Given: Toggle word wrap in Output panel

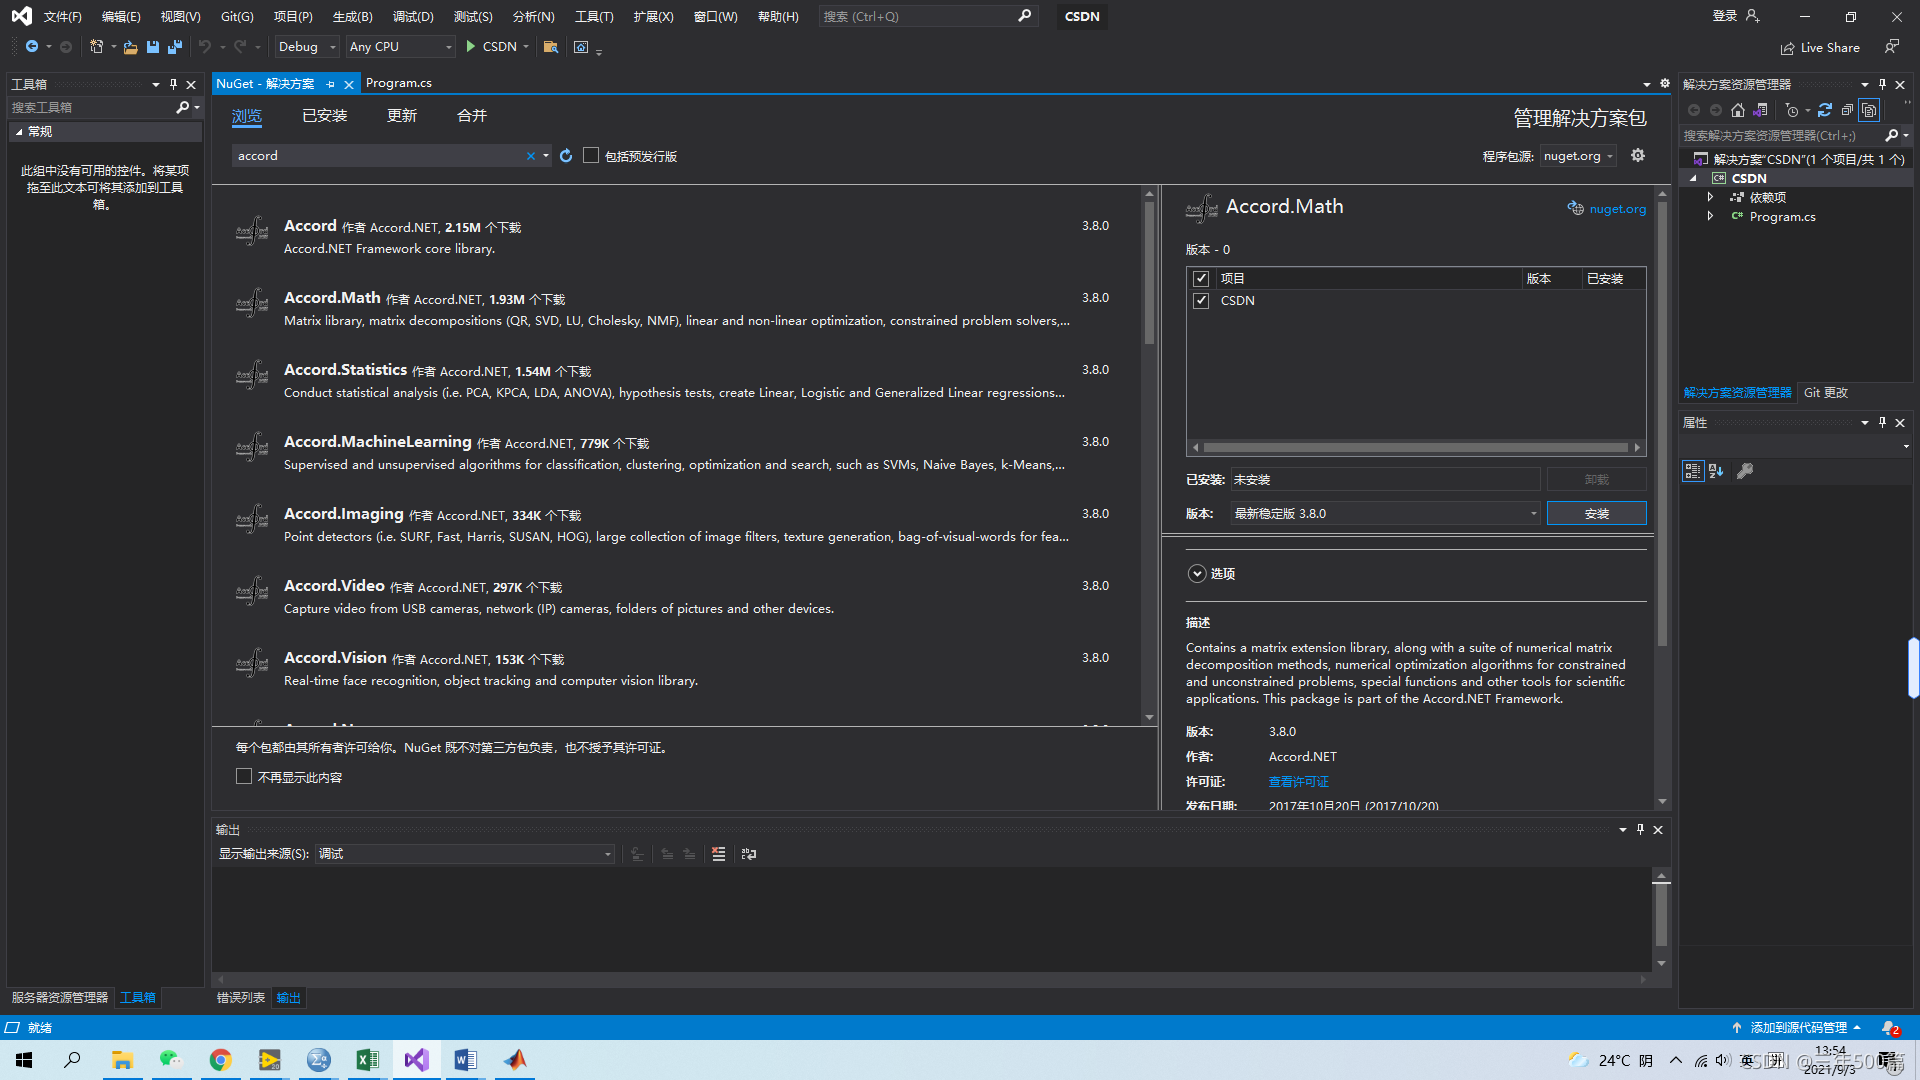Looking at the screenshot, I should tap(749, 854).
